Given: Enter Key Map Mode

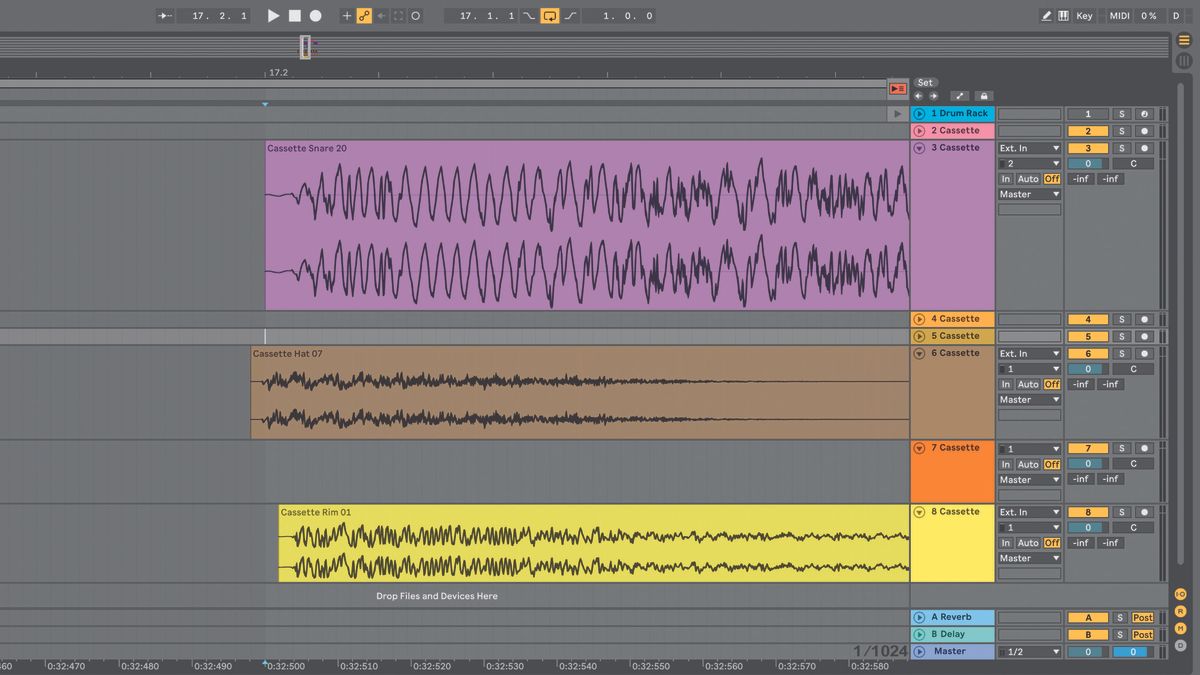Looking at the screenshot, I should tap(1083, 15).
